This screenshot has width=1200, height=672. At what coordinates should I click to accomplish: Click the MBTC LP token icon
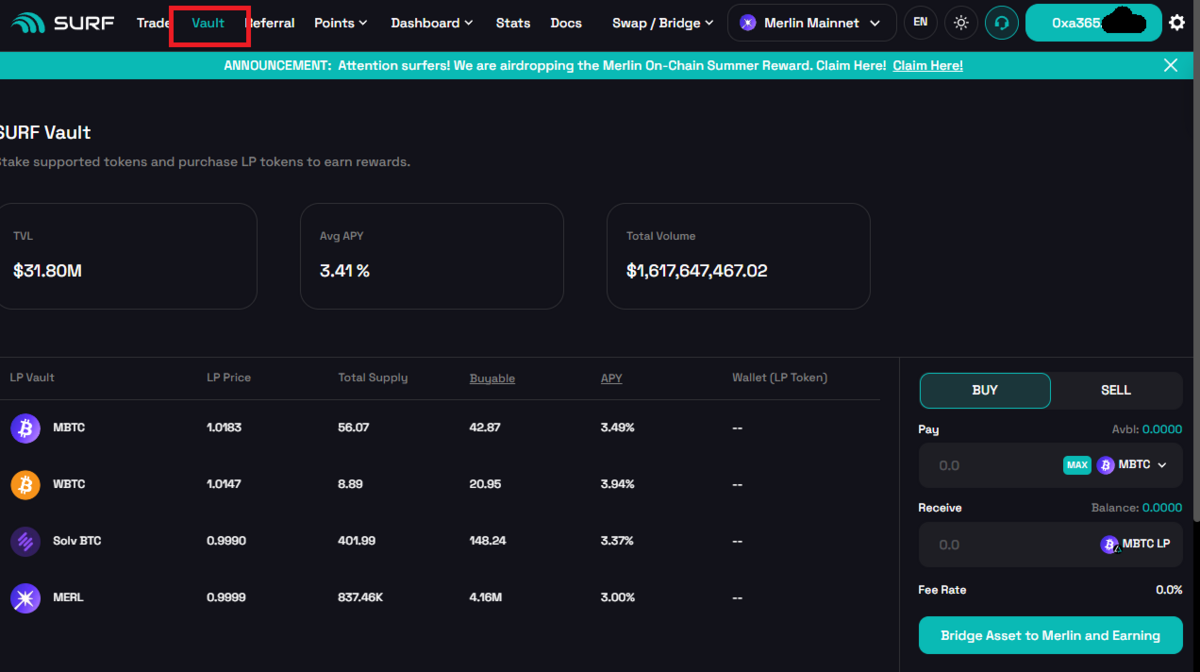coord(1109,545)
